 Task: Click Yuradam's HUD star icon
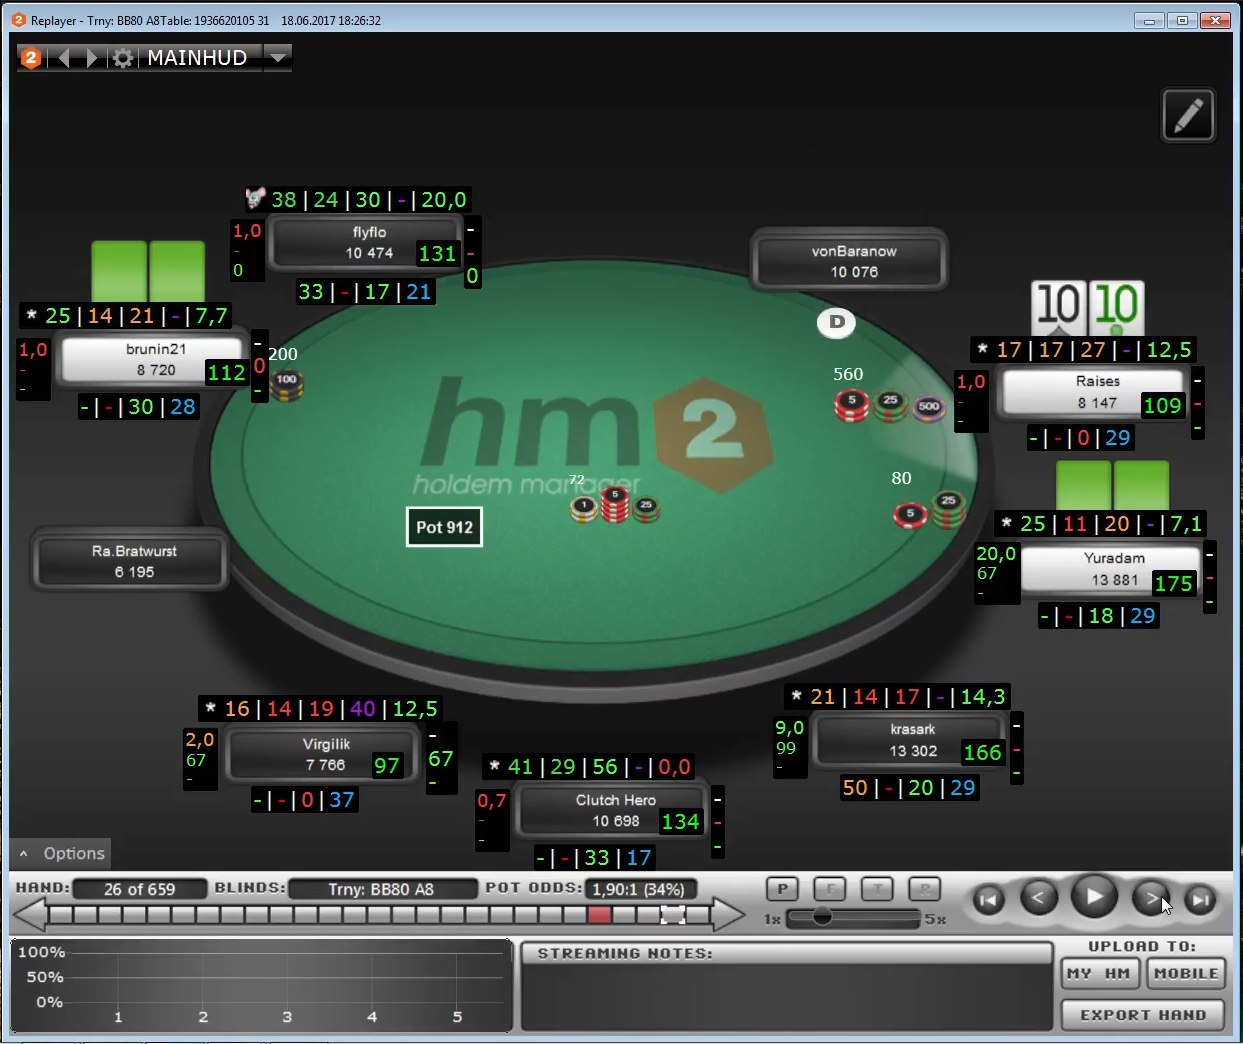coord(1006,523)
